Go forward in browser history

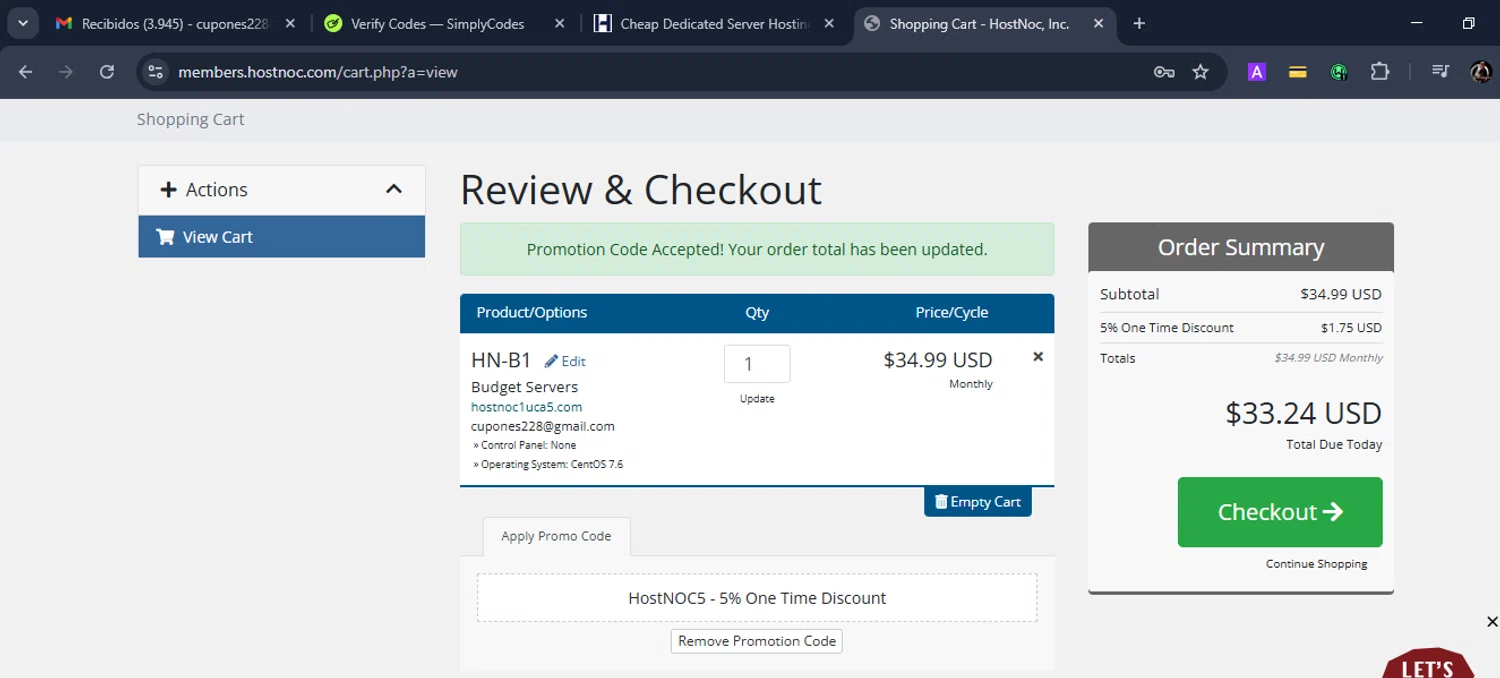coord(66,71)
